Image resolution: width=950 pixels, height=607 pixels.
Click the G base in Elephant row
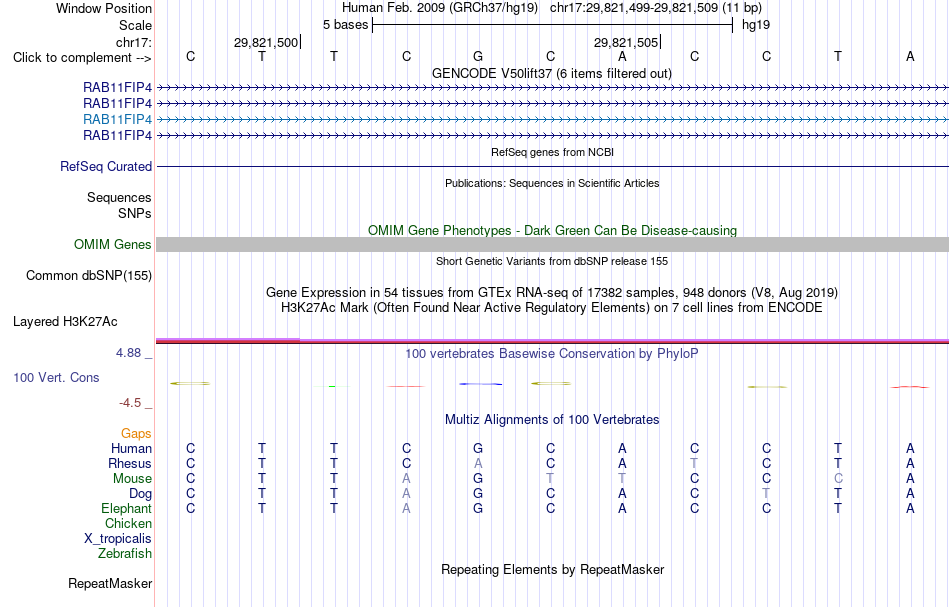pyautogui.click(x=478, y=508)
